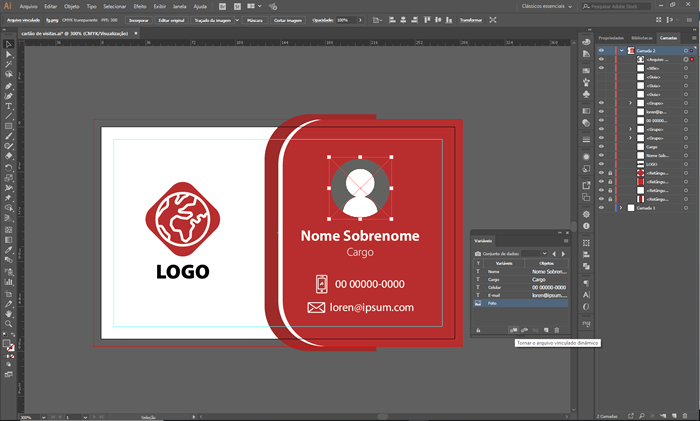This screenshot has width=700, height=421.
Task: Click the Cortar imagem button
Action: (288, 20)
